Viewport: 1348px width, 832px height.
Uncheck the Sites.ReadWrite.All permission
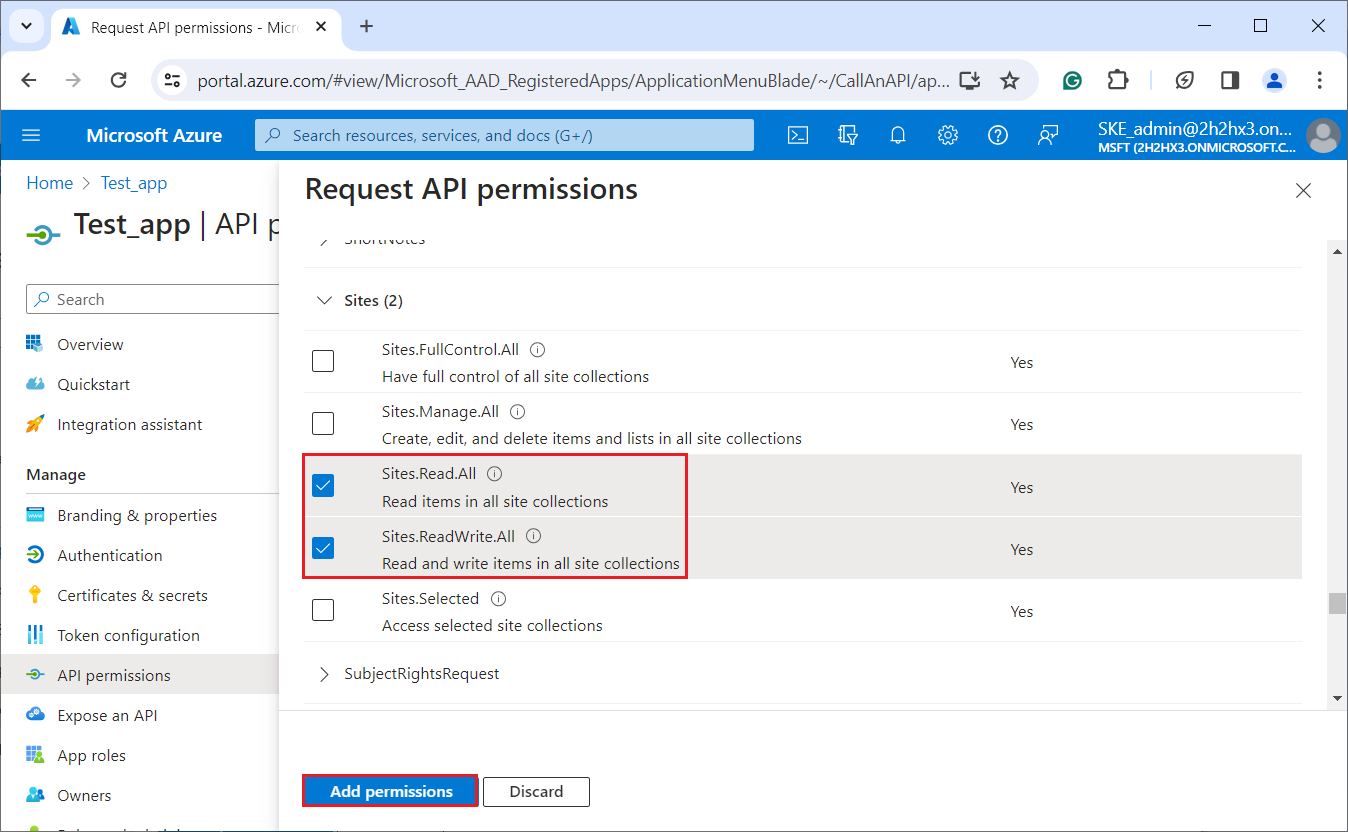pos(323,548)
